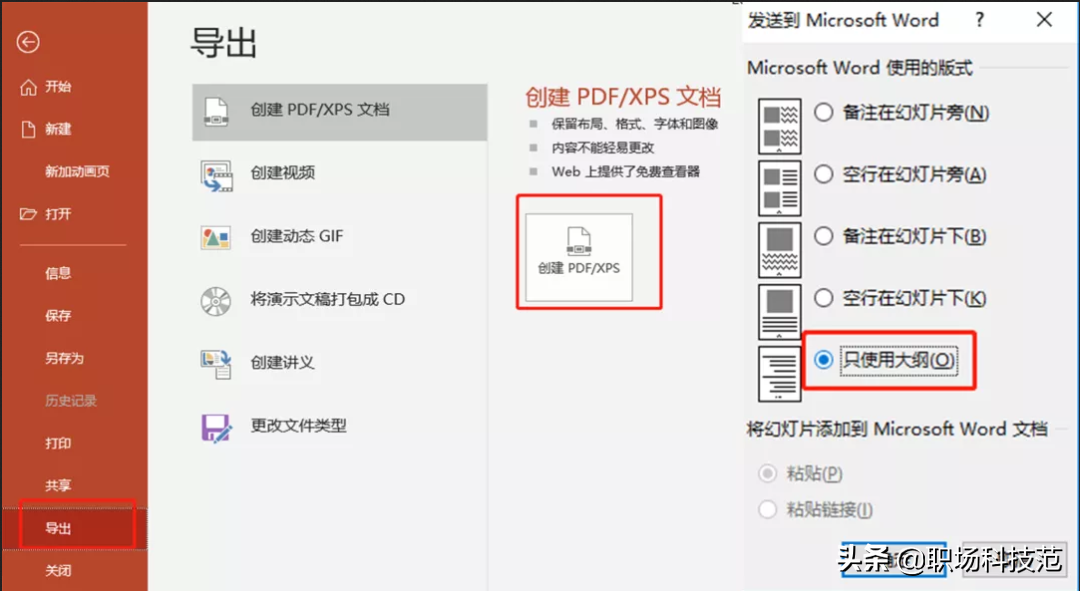This screenshot has width=1080, height=591.
Task: Click the handout icon beside 创建讲义
Action: (216, 364)
